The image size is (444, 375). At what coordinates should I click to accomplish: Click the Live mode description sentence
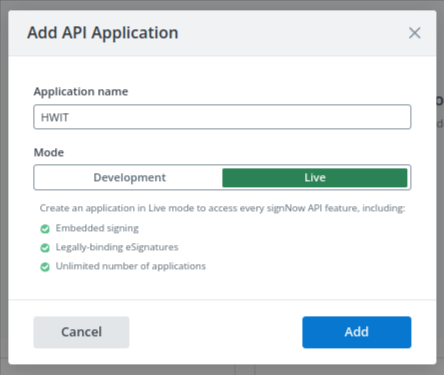[x=222, y=208]
